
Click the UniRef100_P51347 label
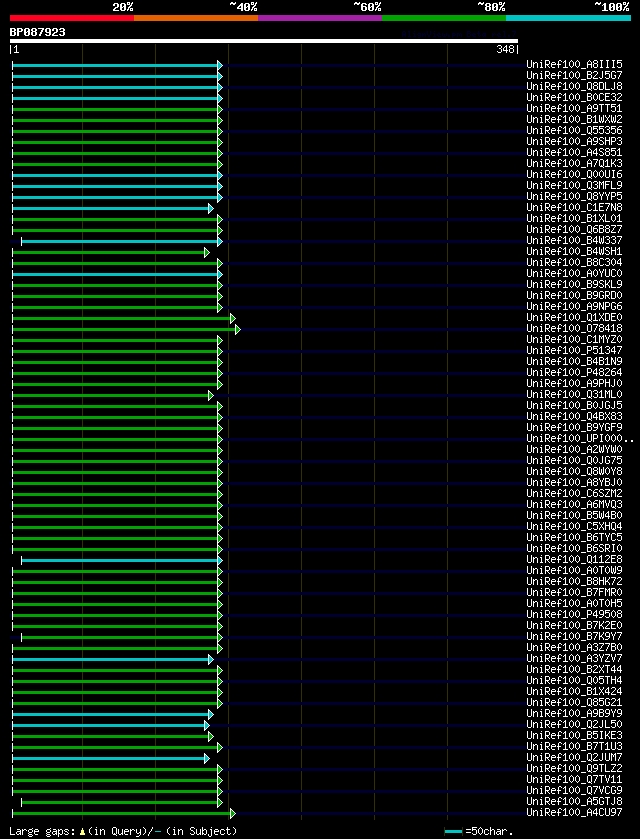point(574,350)
